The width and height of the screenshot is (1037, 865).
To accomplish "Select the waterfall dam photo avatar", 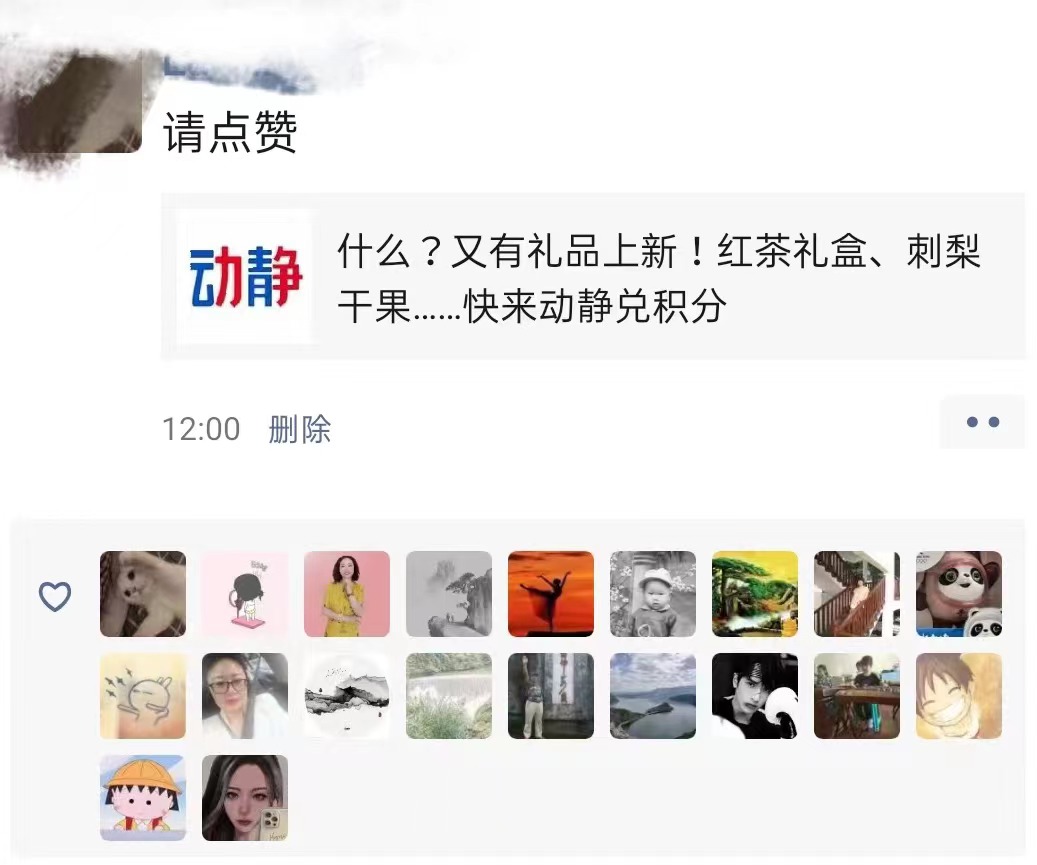I will pyautogui.click(x=449, y=696).
